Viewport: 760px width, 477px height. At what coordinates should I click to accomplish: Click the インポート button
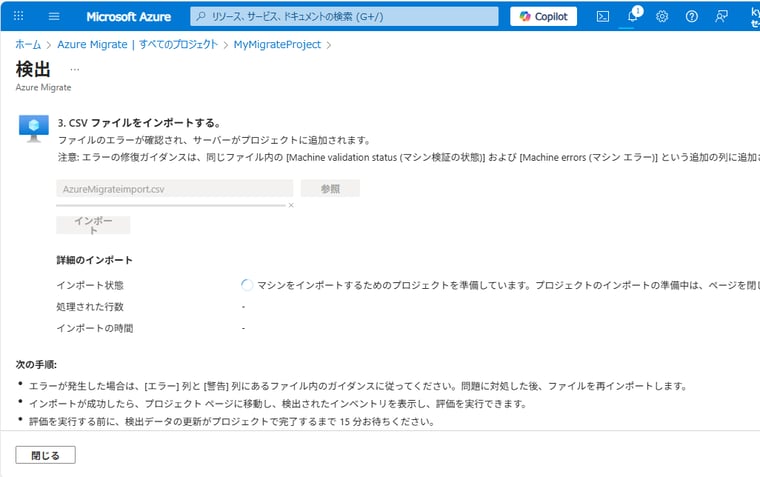coord(93,225)
